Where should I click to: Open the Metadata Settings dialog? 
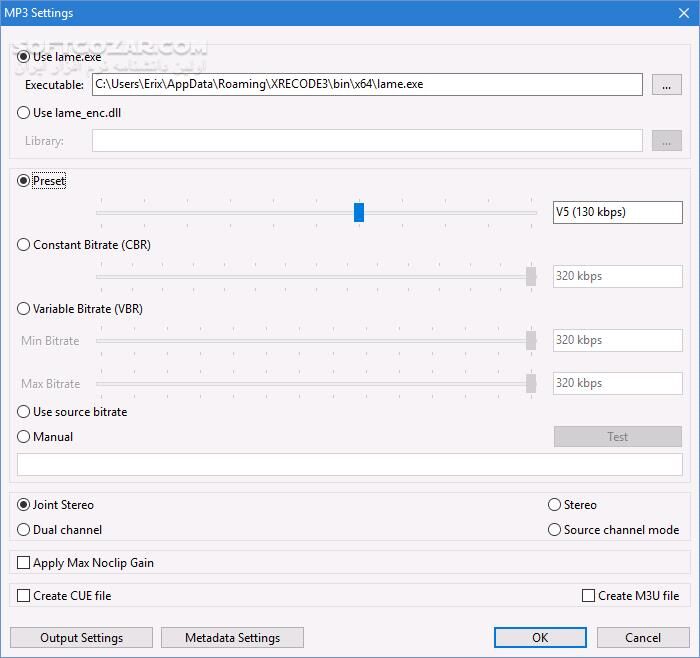(230, 637)
